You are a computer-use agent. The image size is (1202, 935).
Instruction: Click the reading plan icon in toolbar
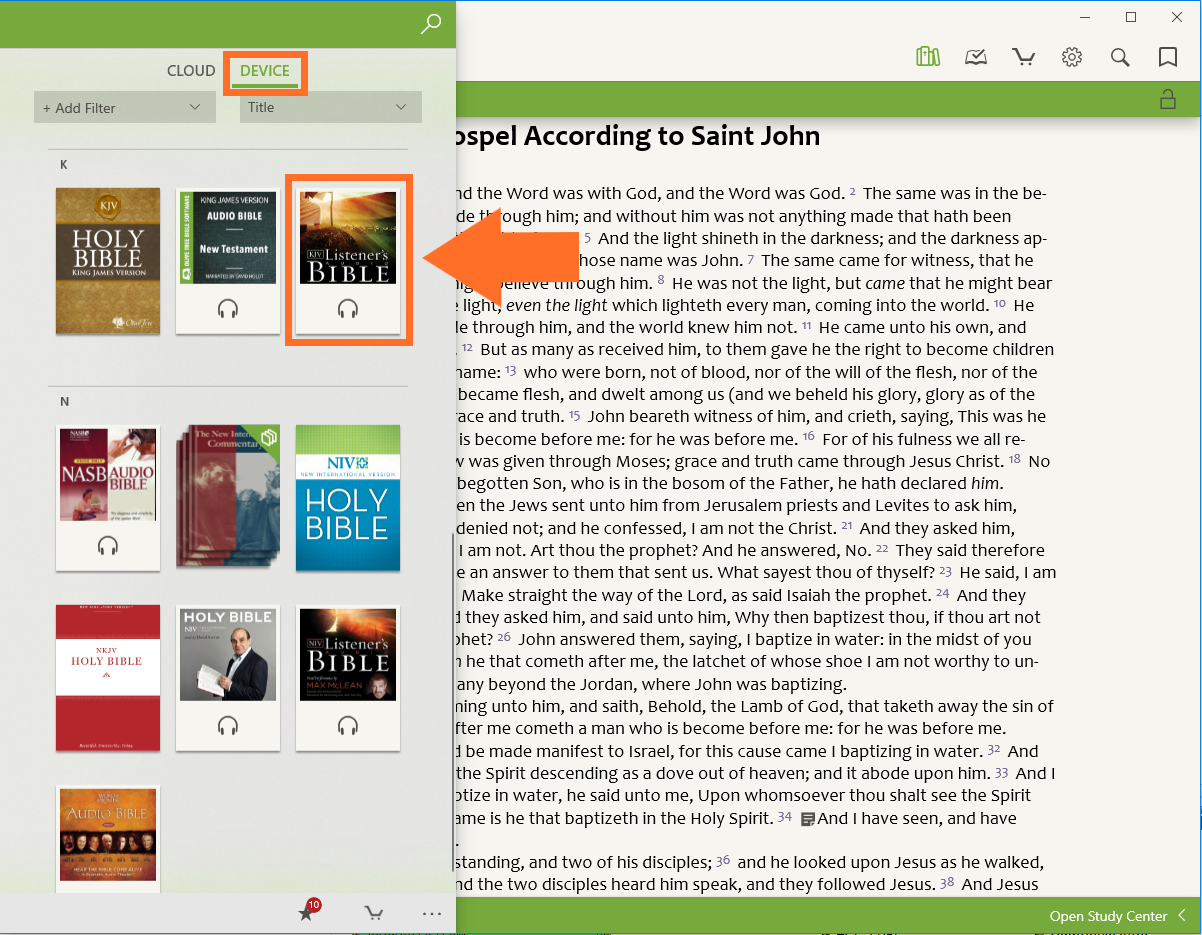976,57
